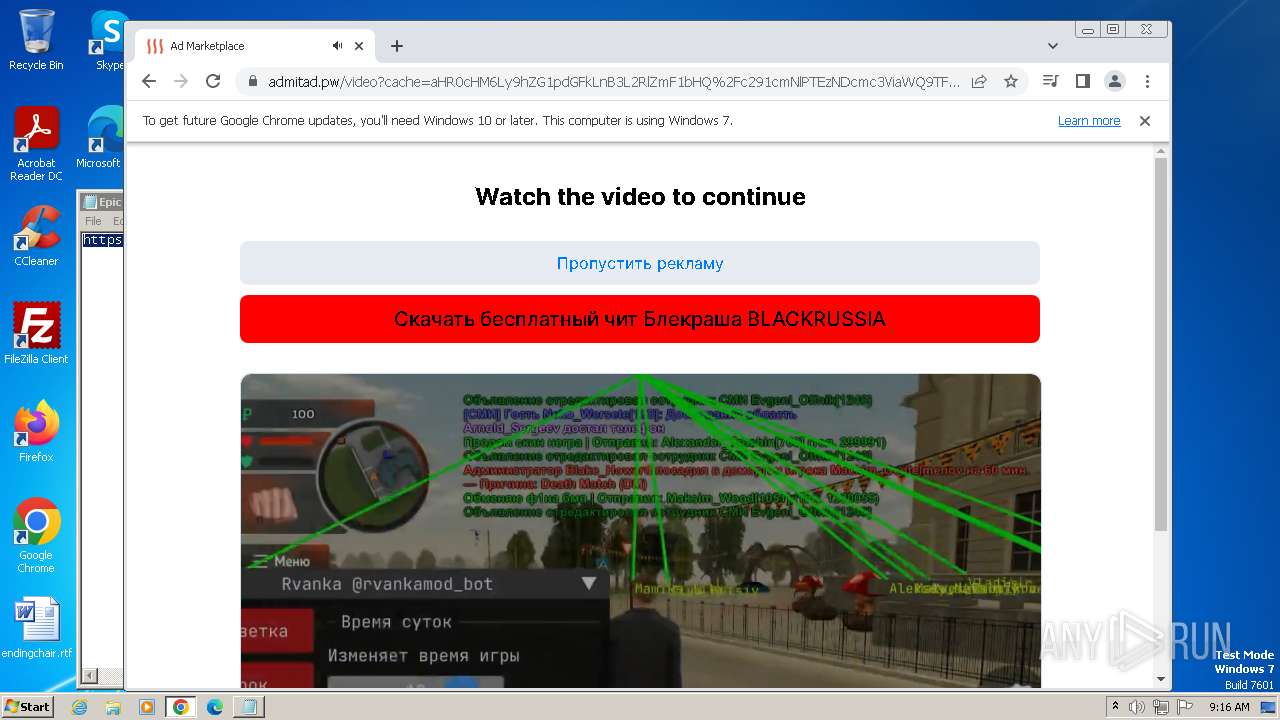Click the site lock icon in address bar
This screenshot has width=1280, height=720.
point(253,81)
